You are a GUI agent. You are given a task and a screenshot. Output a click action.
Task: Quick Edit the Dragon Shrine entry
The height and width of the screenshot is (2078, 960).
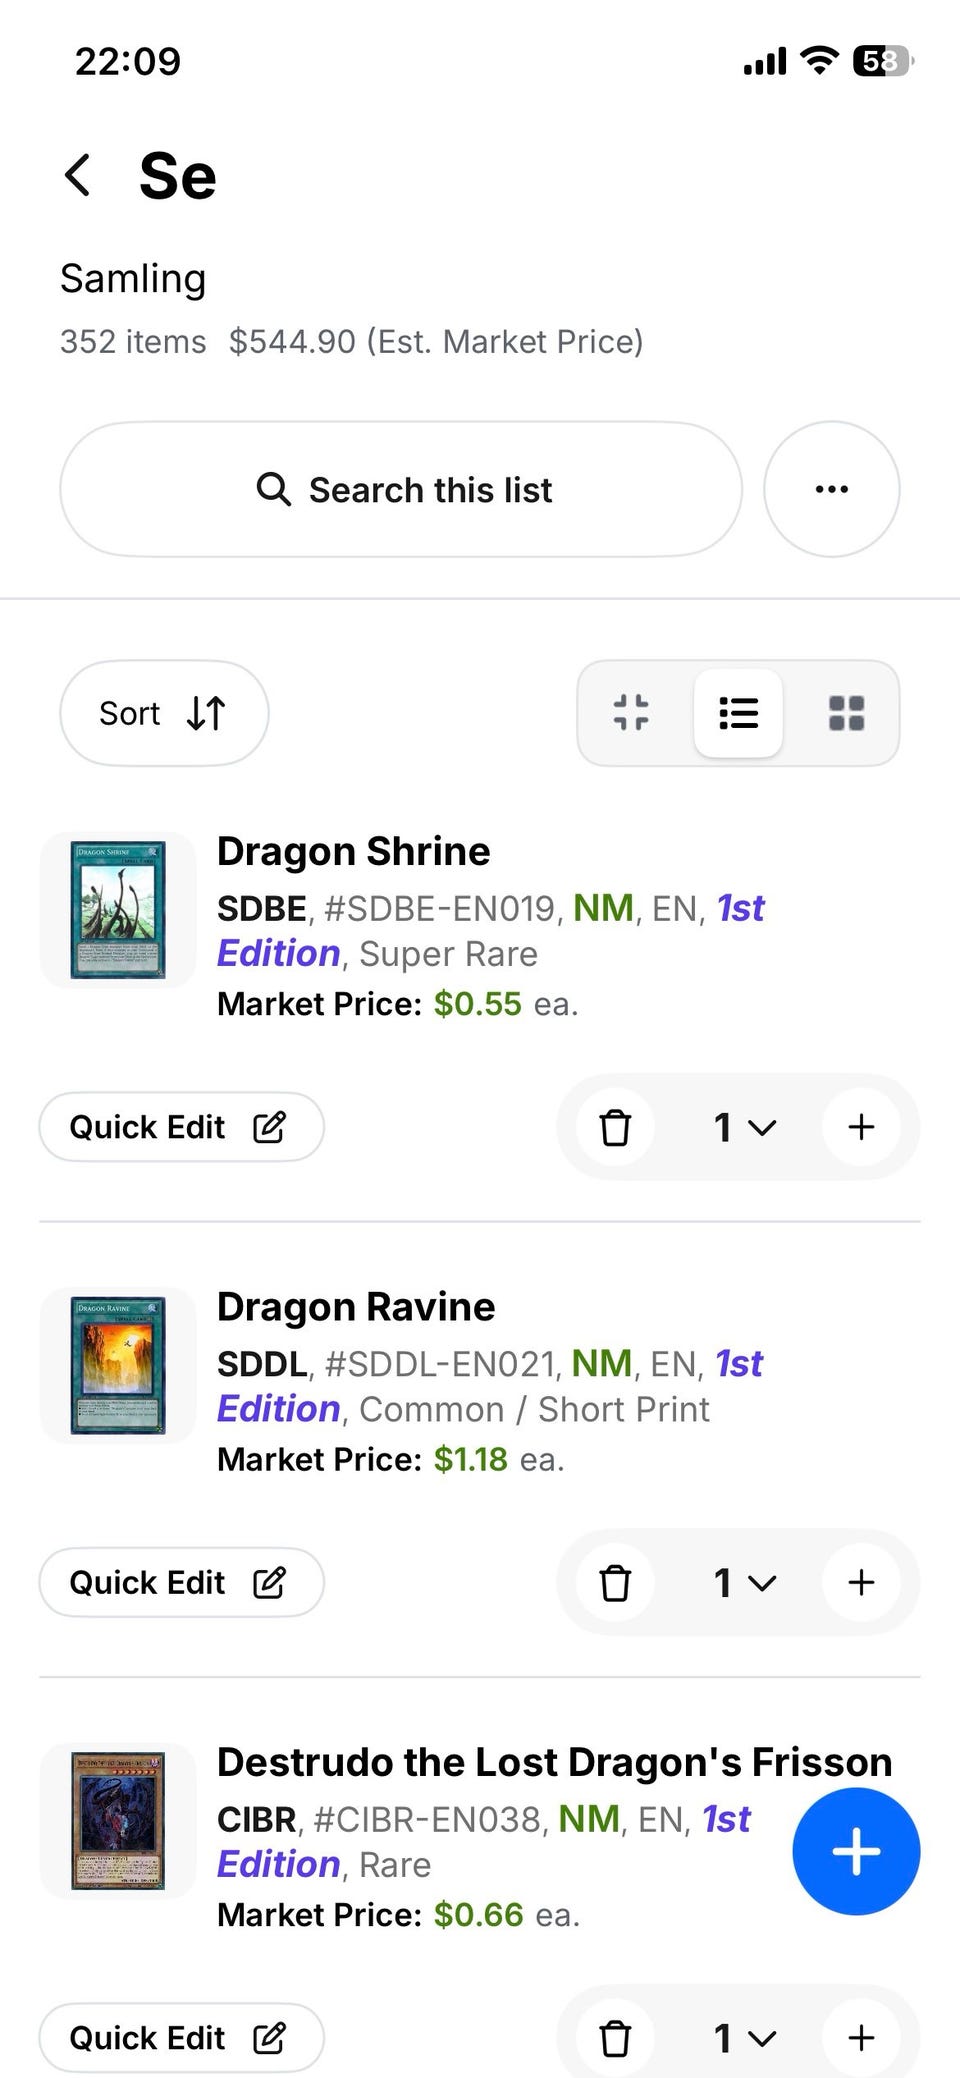181,1127
